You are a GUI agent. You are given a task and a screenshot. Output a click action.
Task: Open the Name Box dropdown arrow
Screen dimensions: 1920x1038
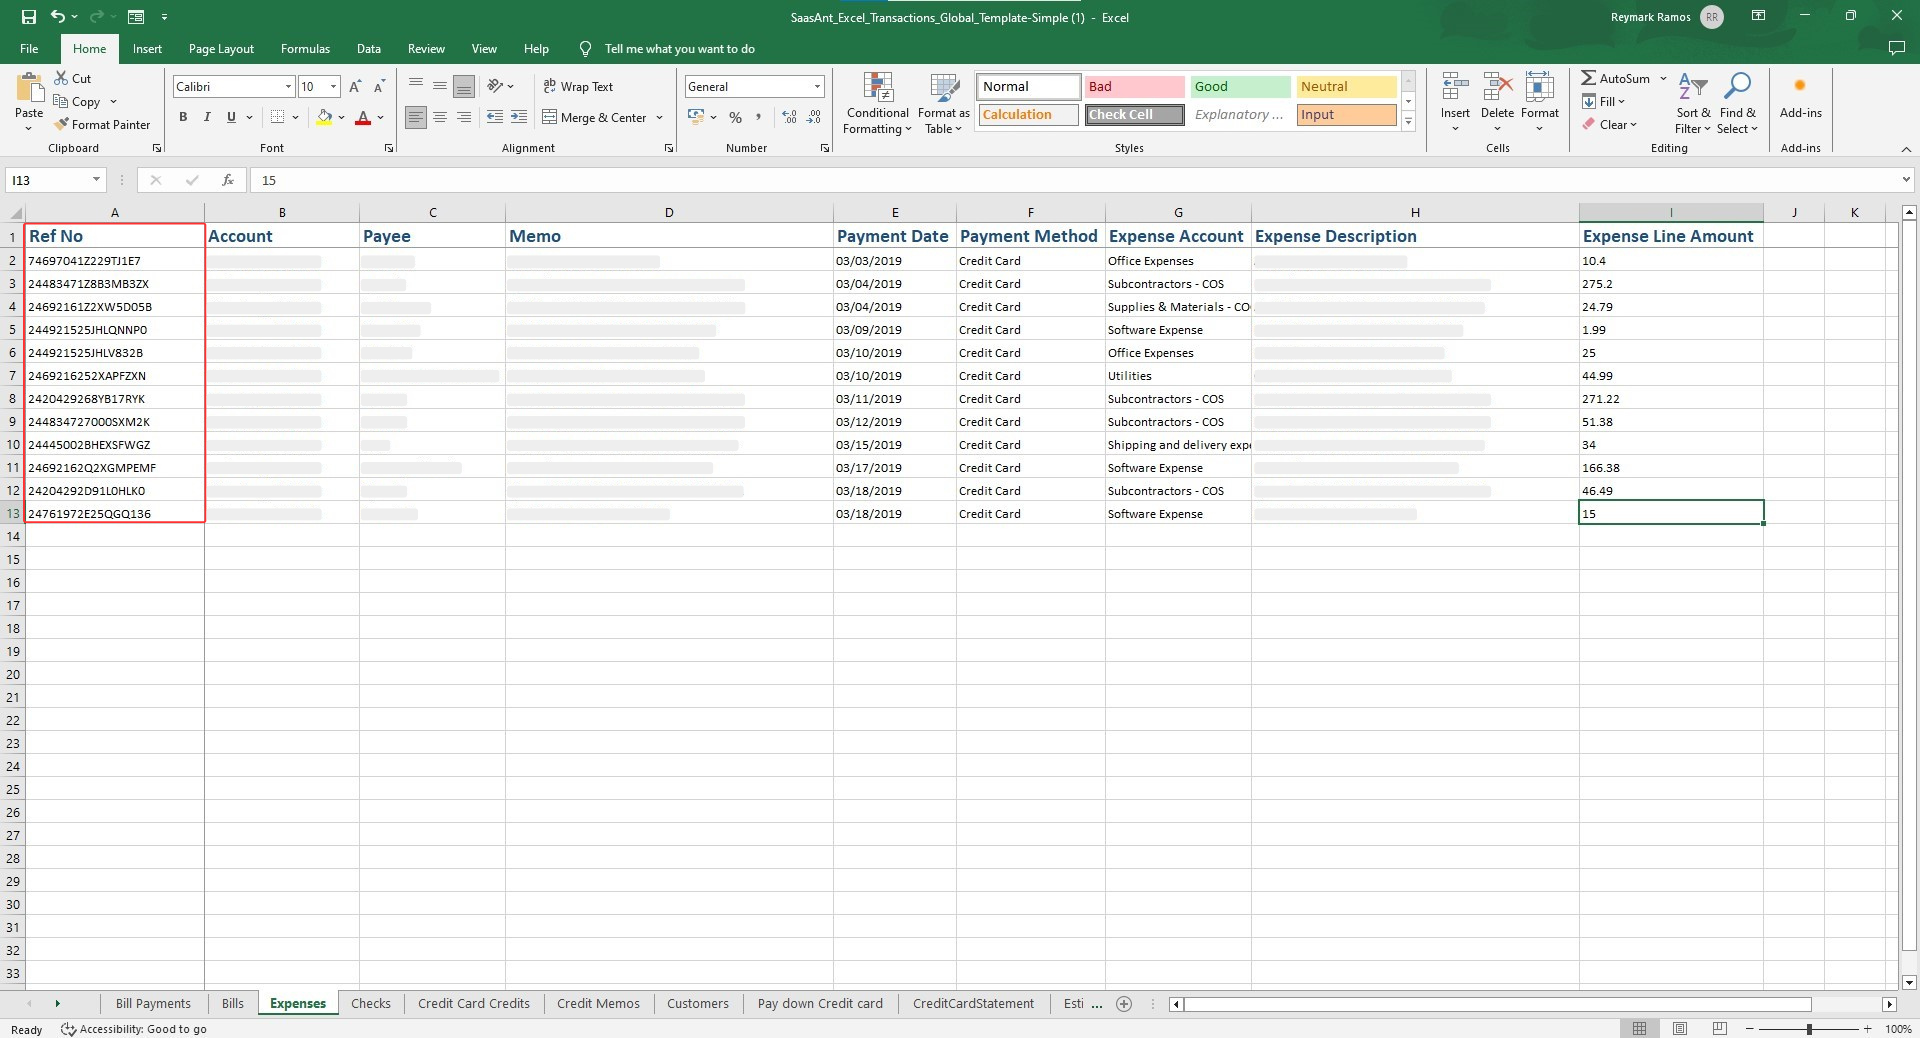click(x=97, y=180)
